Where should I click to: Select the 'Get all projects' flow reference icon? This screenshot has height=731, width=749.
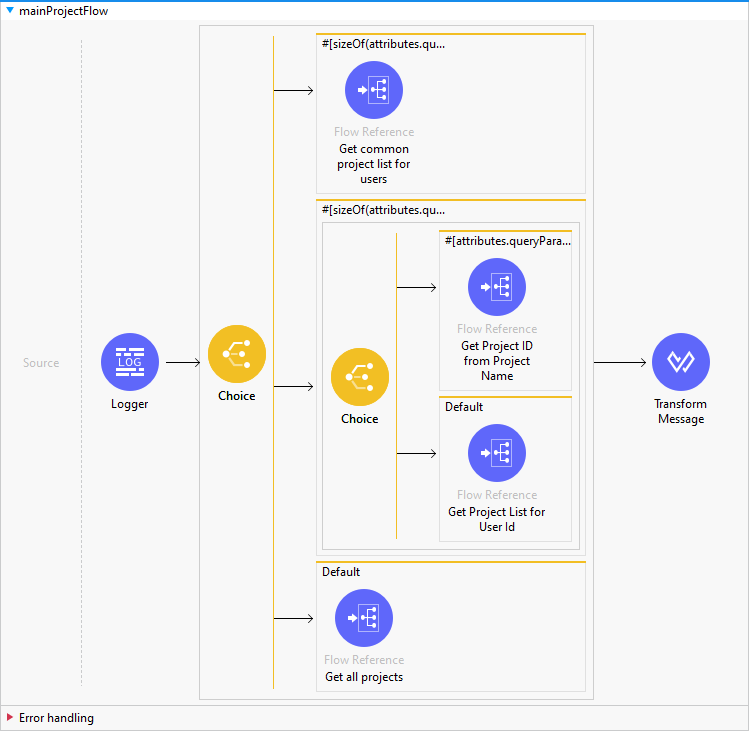[364, 618]
